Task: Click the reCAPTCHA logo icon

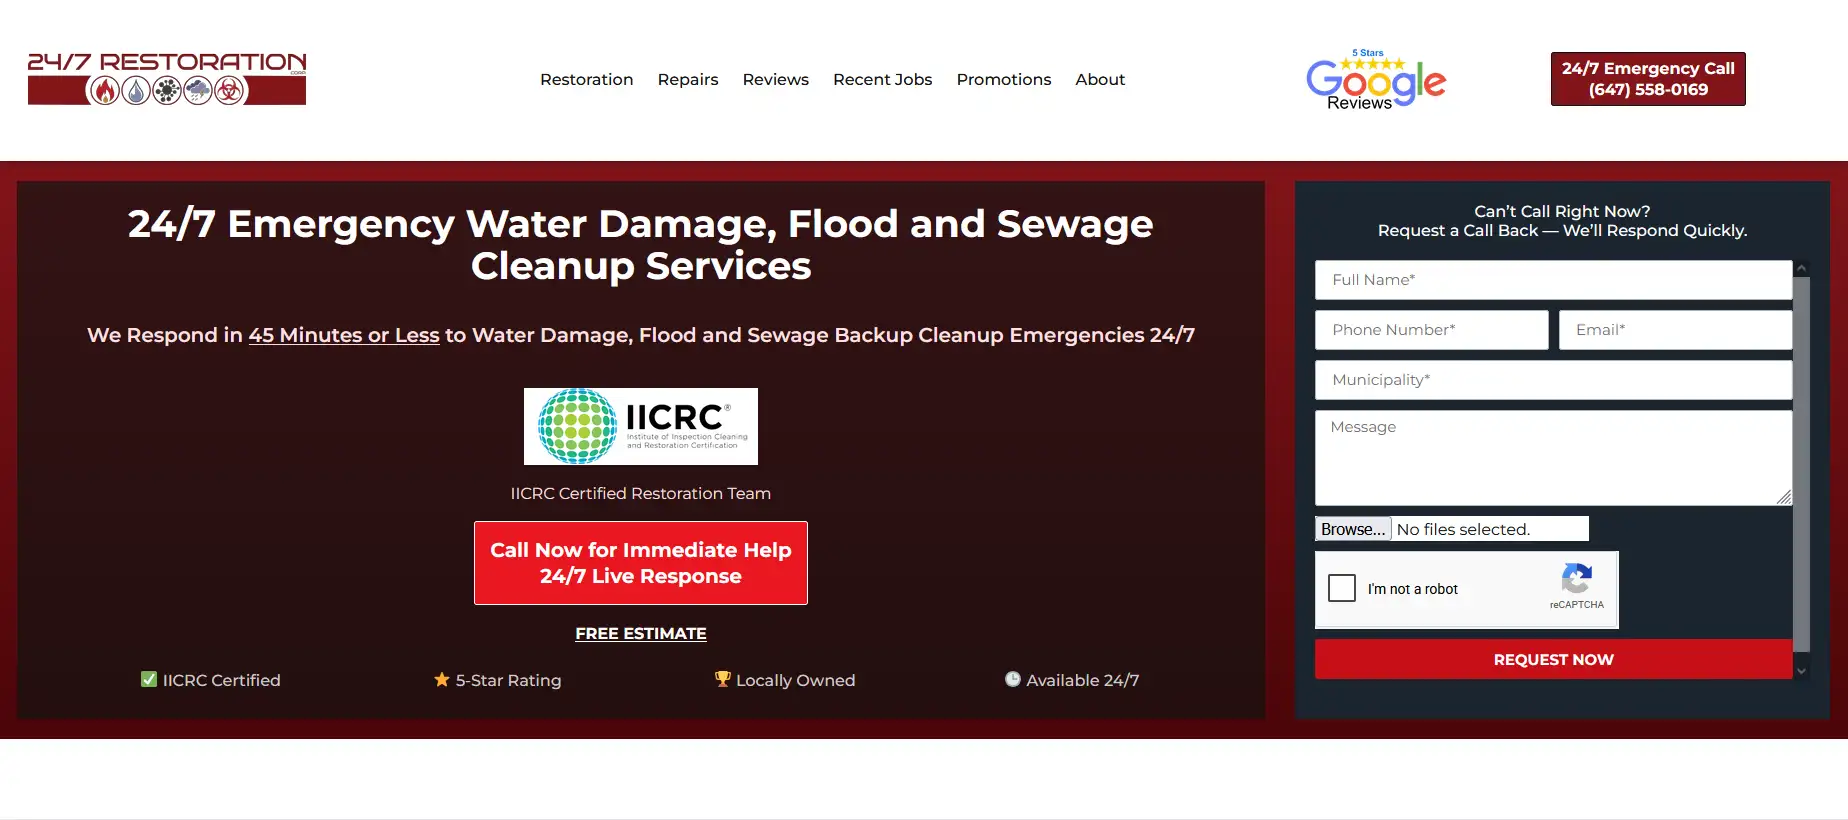Action: (1577, 578)
